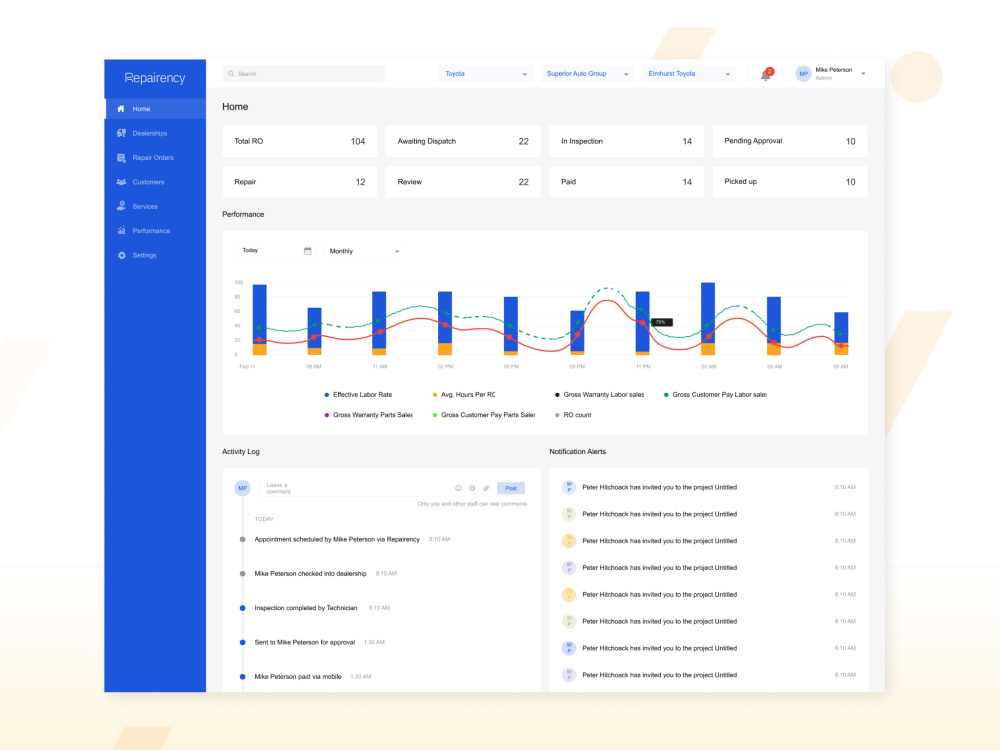Open the Superior Auto Group dropdown
Viewport: 1000px width, 750px height.
(x=587, y=74)
